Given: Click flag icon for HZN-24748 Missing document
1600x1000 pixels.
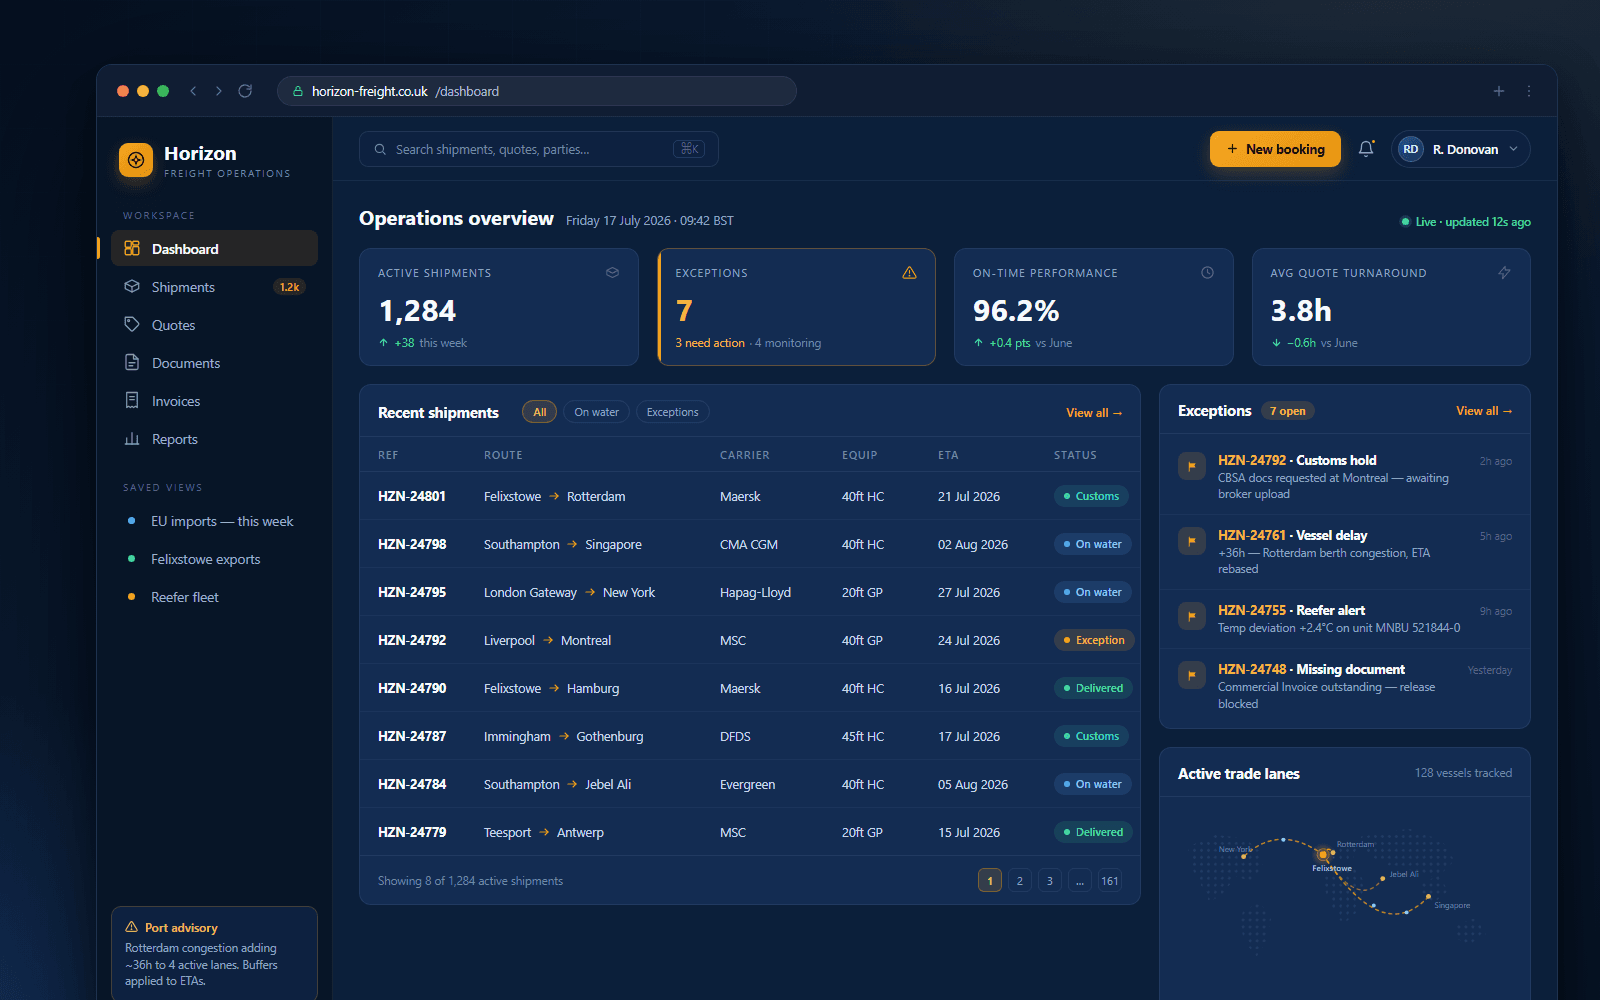Looking at the screenshot, I should pos(1191,675).
